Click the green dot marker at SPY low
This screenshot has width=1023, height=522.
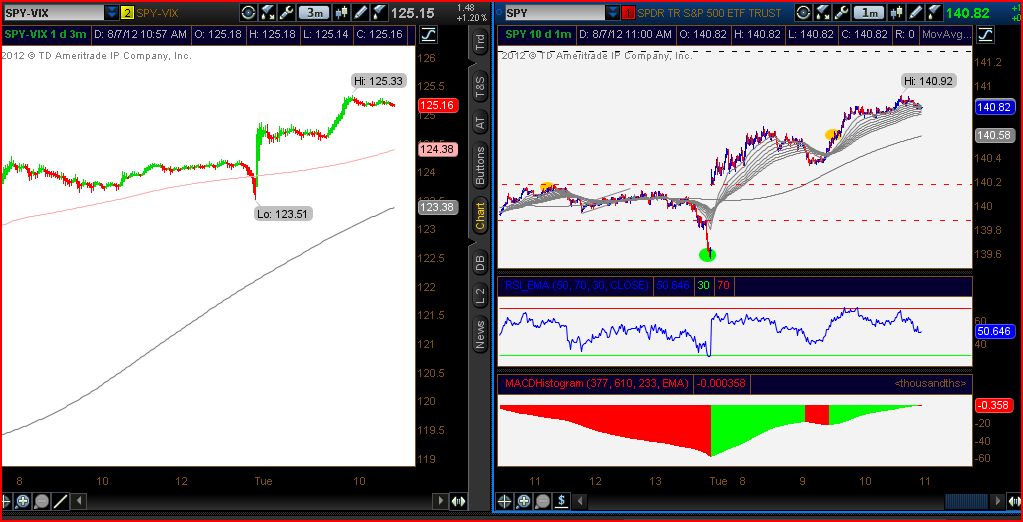tap(707, 254)
